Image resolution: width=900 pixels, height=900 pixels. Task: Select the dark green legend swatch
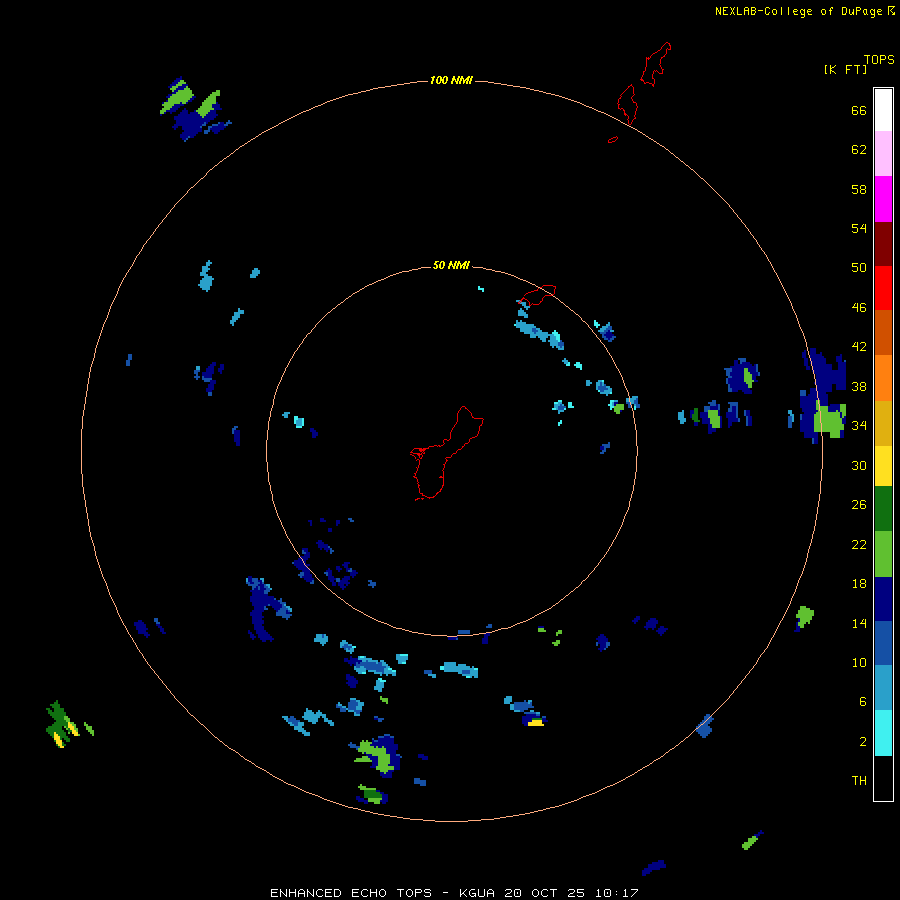tap(883, 509)
